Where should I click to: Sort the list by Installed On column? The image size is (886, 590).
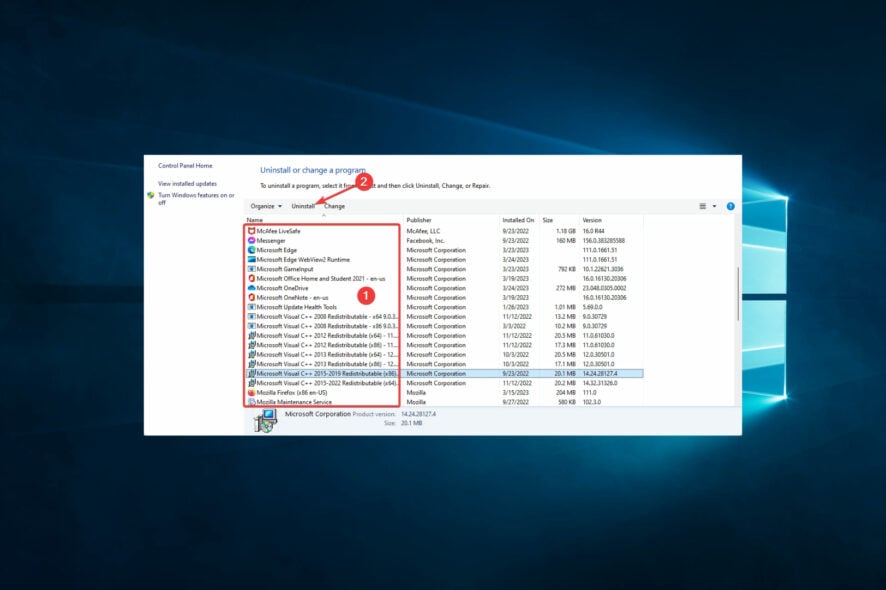point(520,220)
